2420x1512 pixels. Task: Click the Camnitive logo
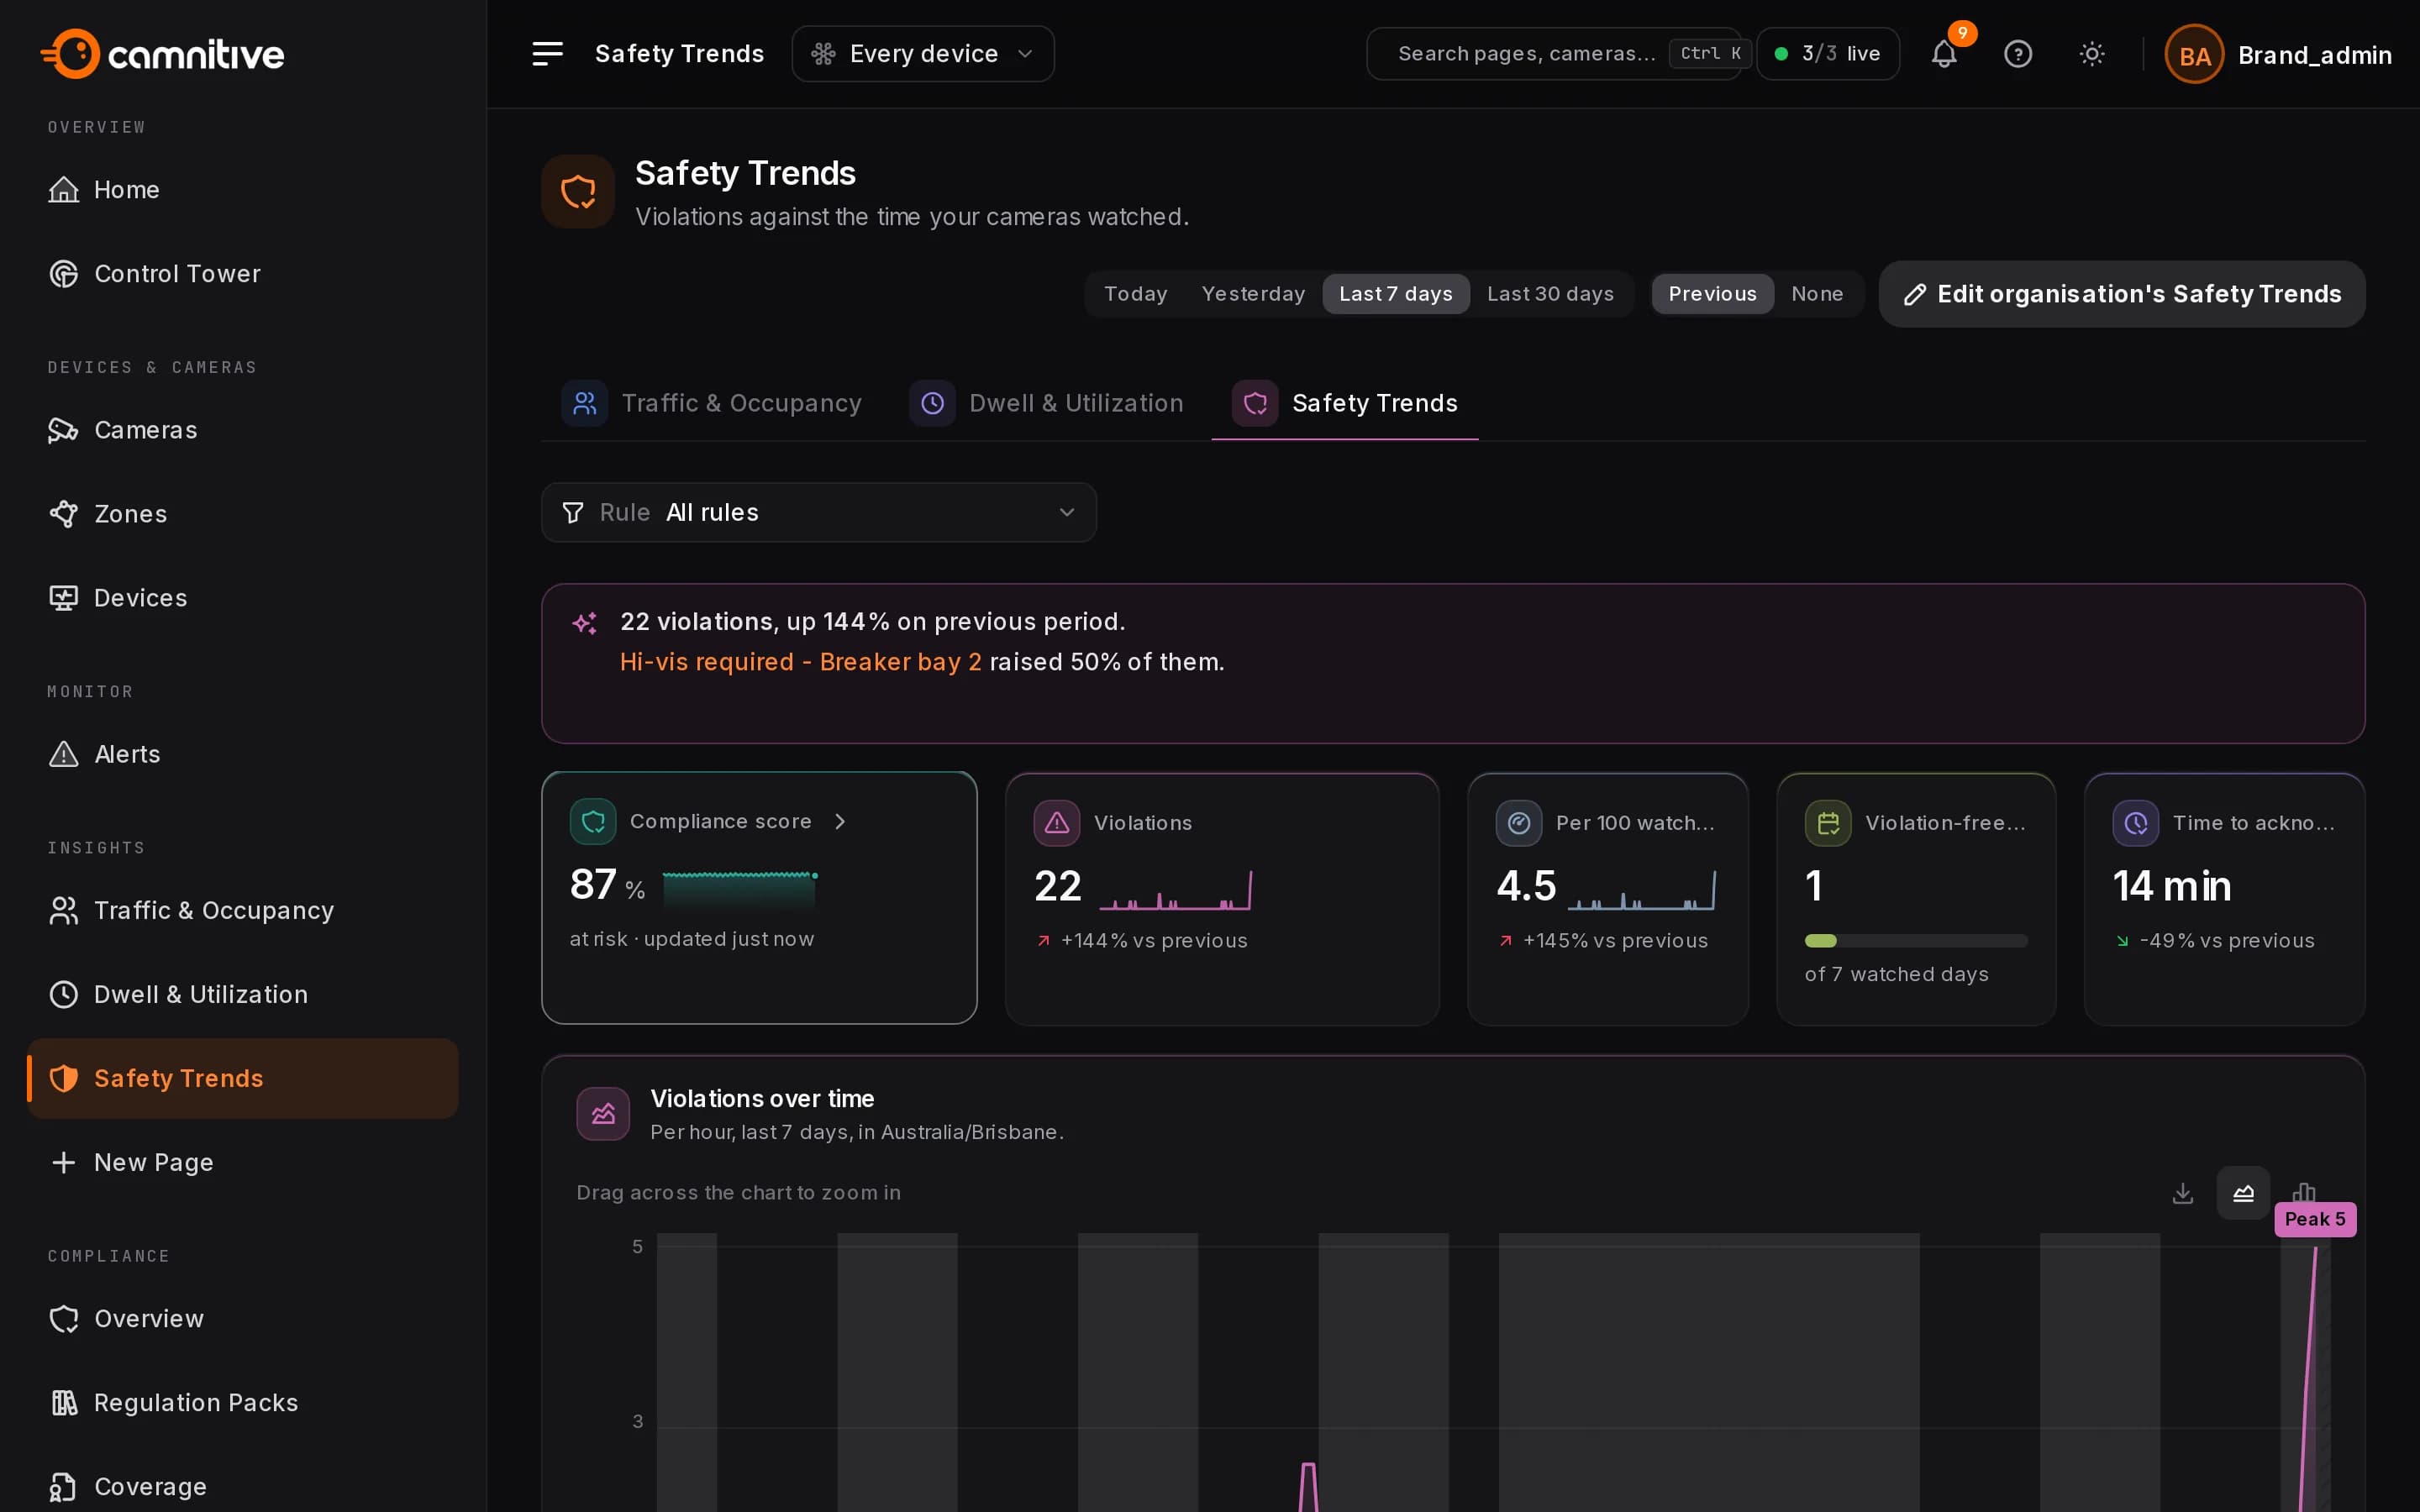click(x=163, y=54)
